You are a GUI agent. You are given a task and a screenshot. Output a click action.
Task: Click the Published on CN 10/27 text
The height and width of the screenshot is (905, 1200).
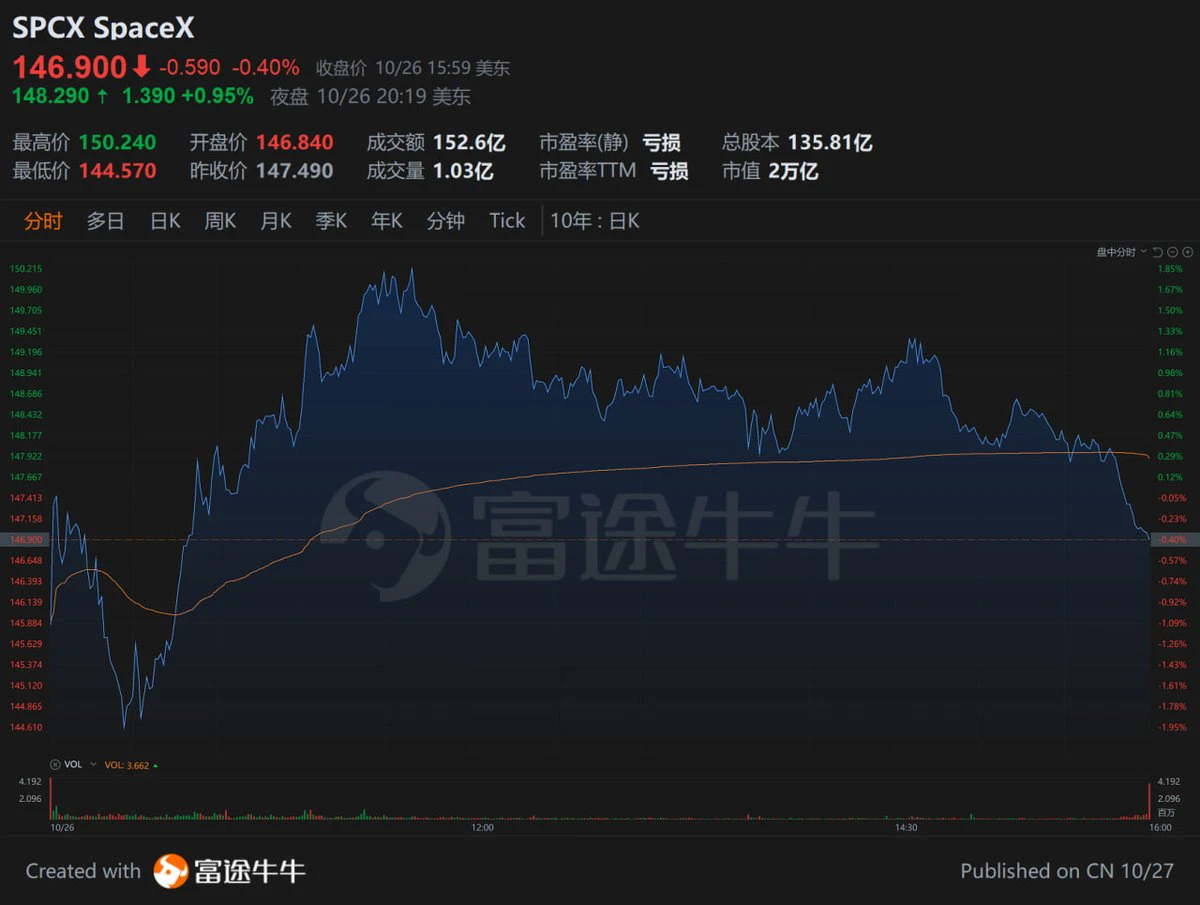click(x=1067, y=871)
